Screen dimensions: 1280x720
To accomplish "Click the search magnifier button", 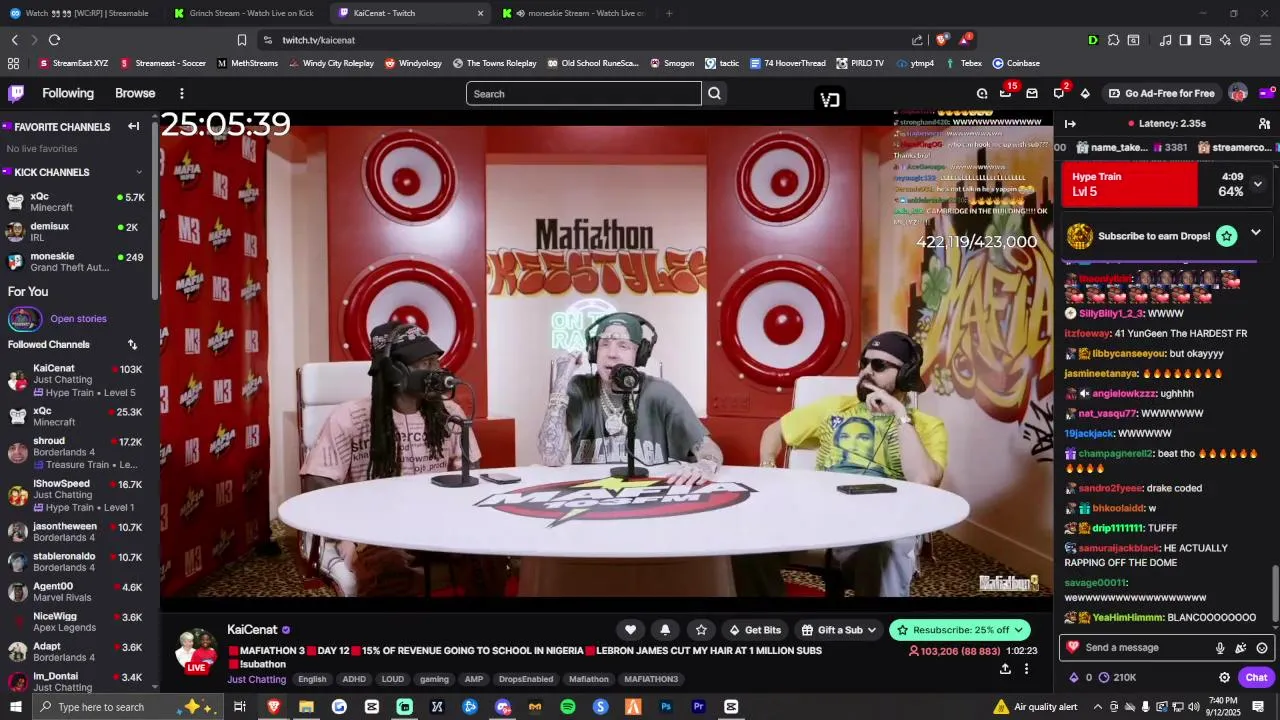I will click(x=715, y=93).
